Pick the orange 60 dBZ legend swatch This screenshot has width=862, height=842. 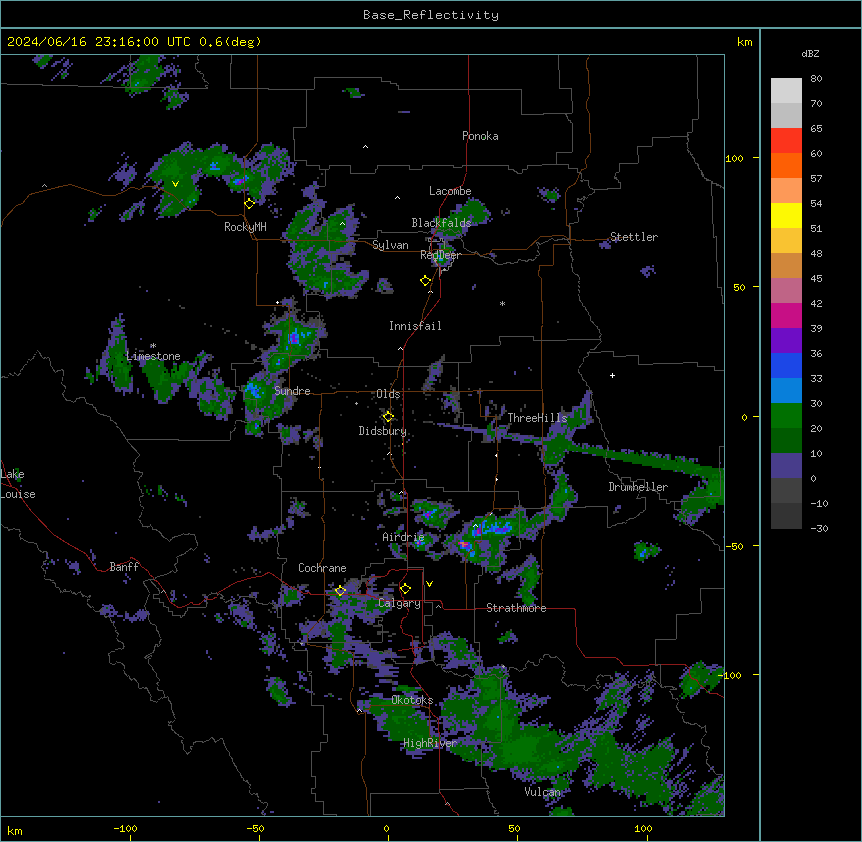(786, 165)
